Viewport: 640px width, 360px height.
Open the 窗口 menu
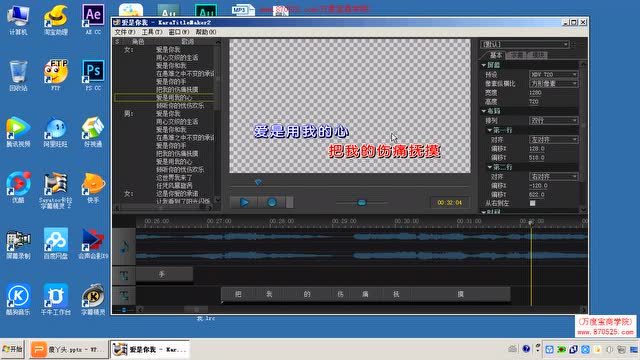pos(178,32)
